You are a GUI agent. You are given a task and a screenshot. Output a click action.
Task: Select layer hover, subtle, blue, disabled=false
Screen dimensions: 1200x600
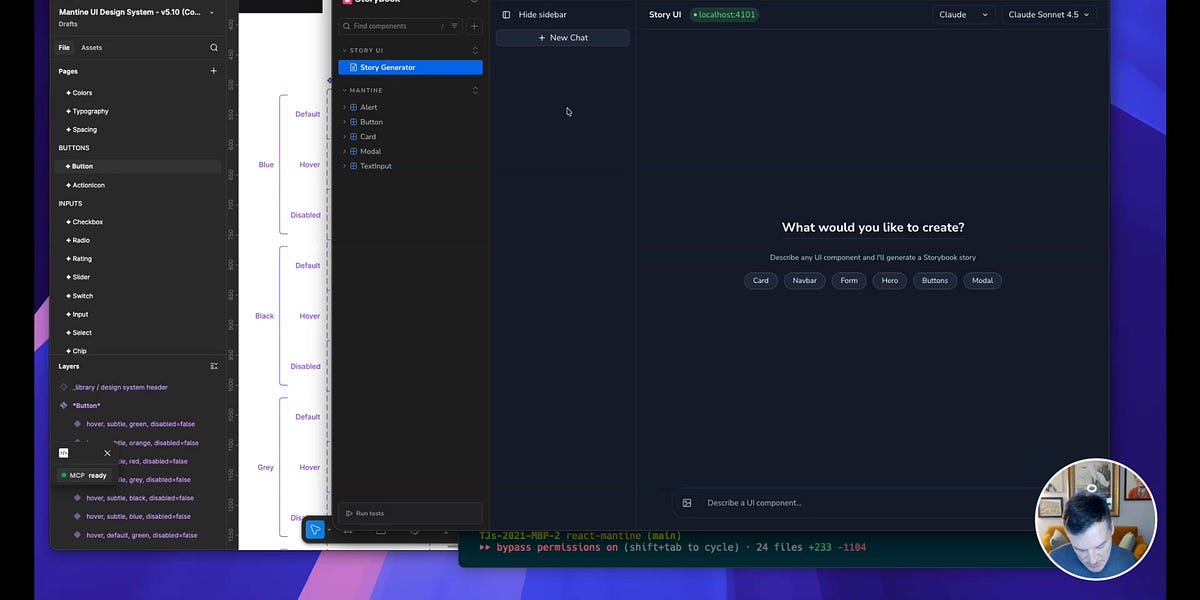click(x=138, y=516)
